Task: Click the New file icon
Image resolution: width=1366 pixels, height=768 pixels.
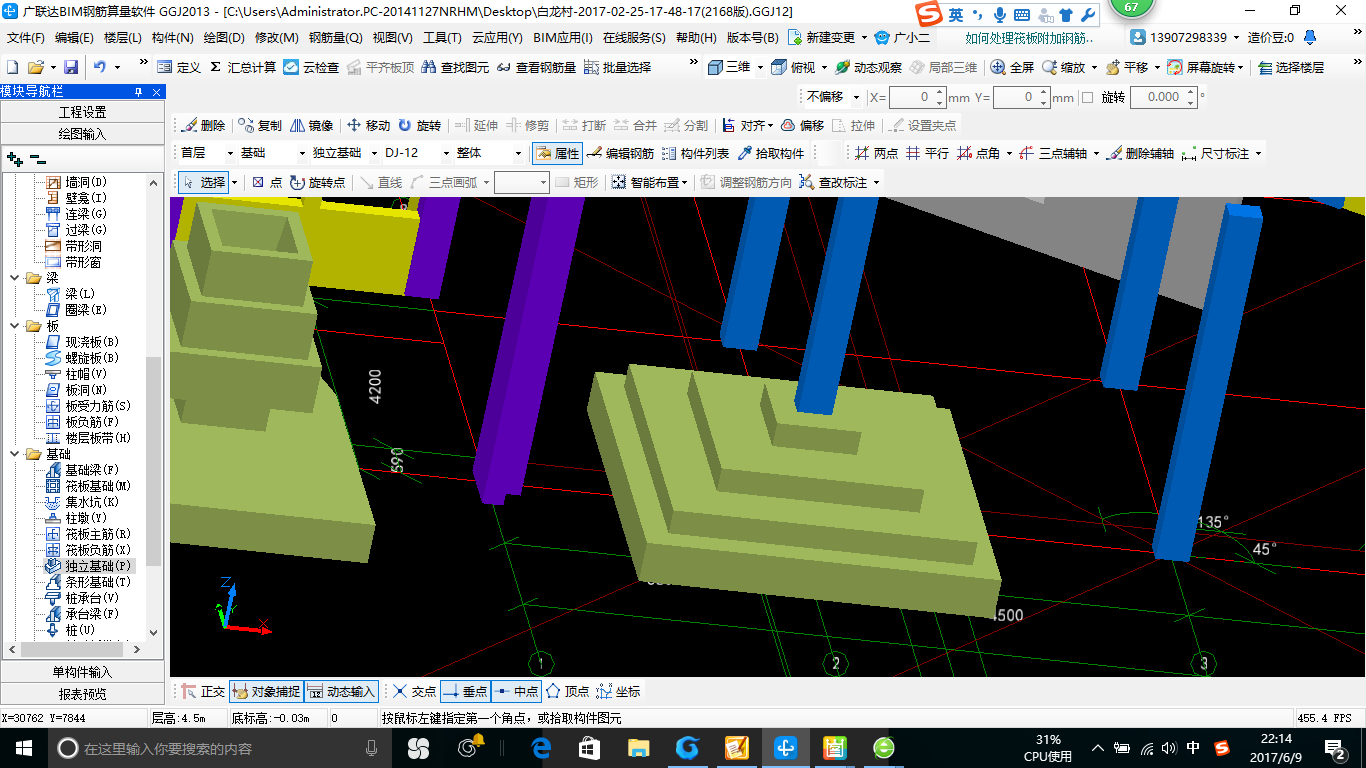Action: 13,67
